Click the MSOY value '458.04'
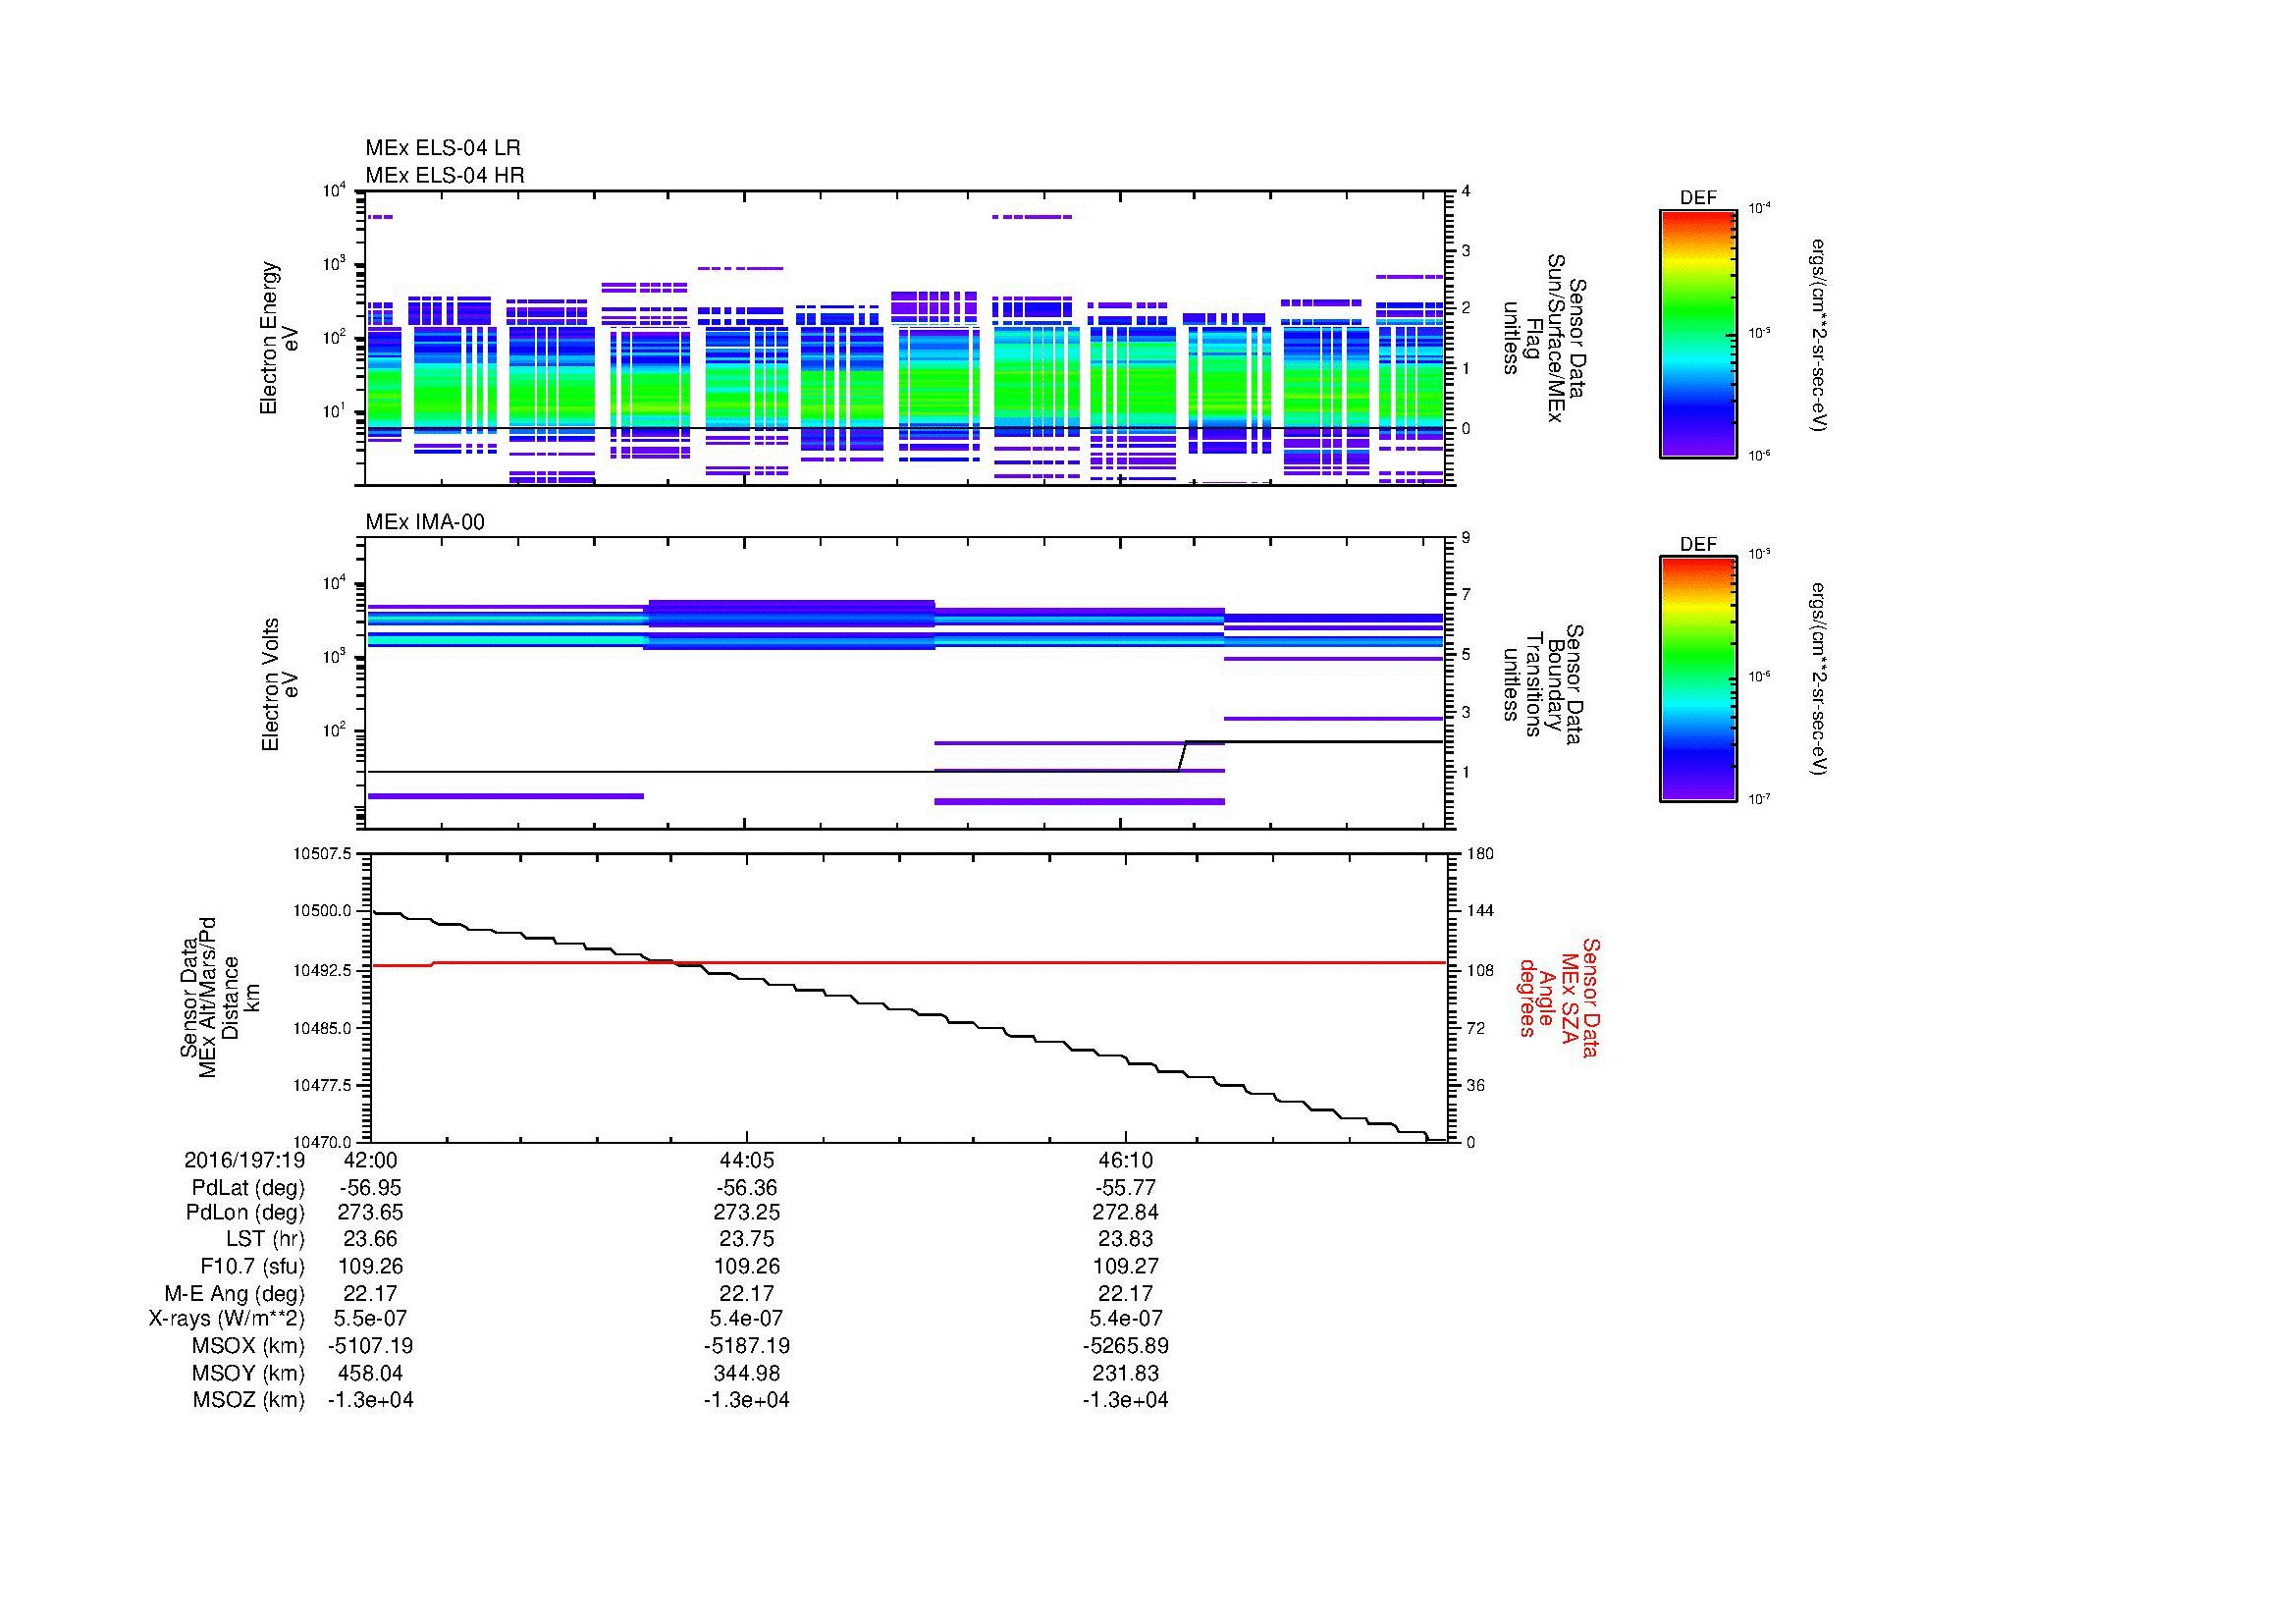The image size is (2296, 1623). (370, 1374)
